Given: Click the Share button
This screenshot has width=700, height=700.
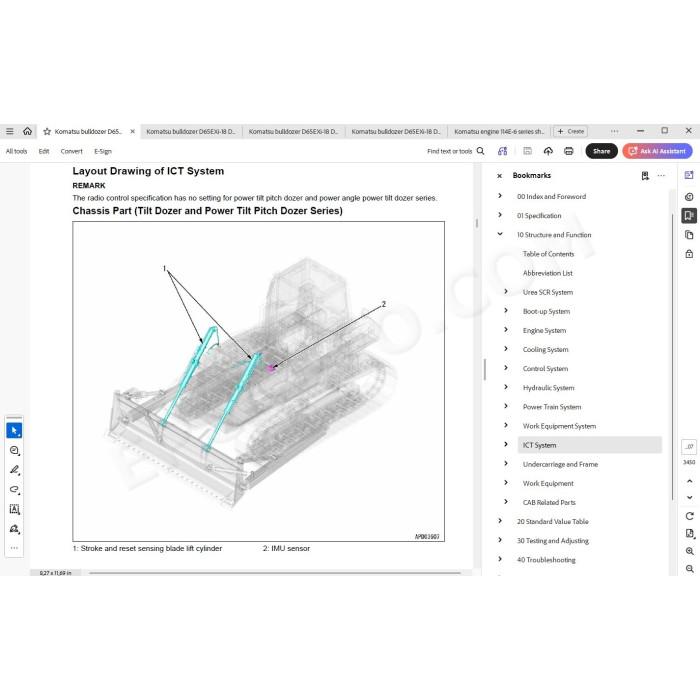Looking at the screenshot, I should pyautogui.click(x=601, y=151).
